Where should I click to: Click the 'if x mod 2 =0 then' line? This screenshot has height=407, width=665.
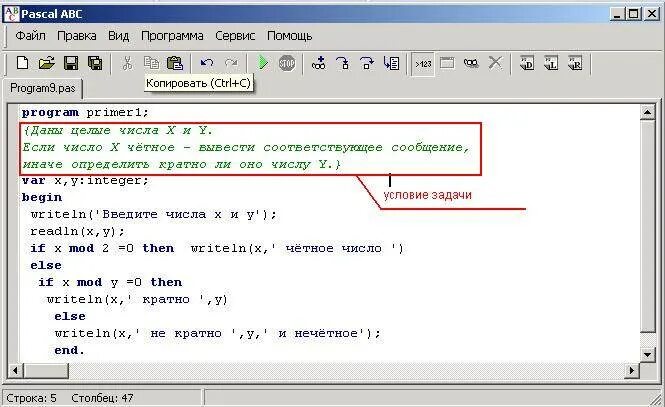(217, 248)
